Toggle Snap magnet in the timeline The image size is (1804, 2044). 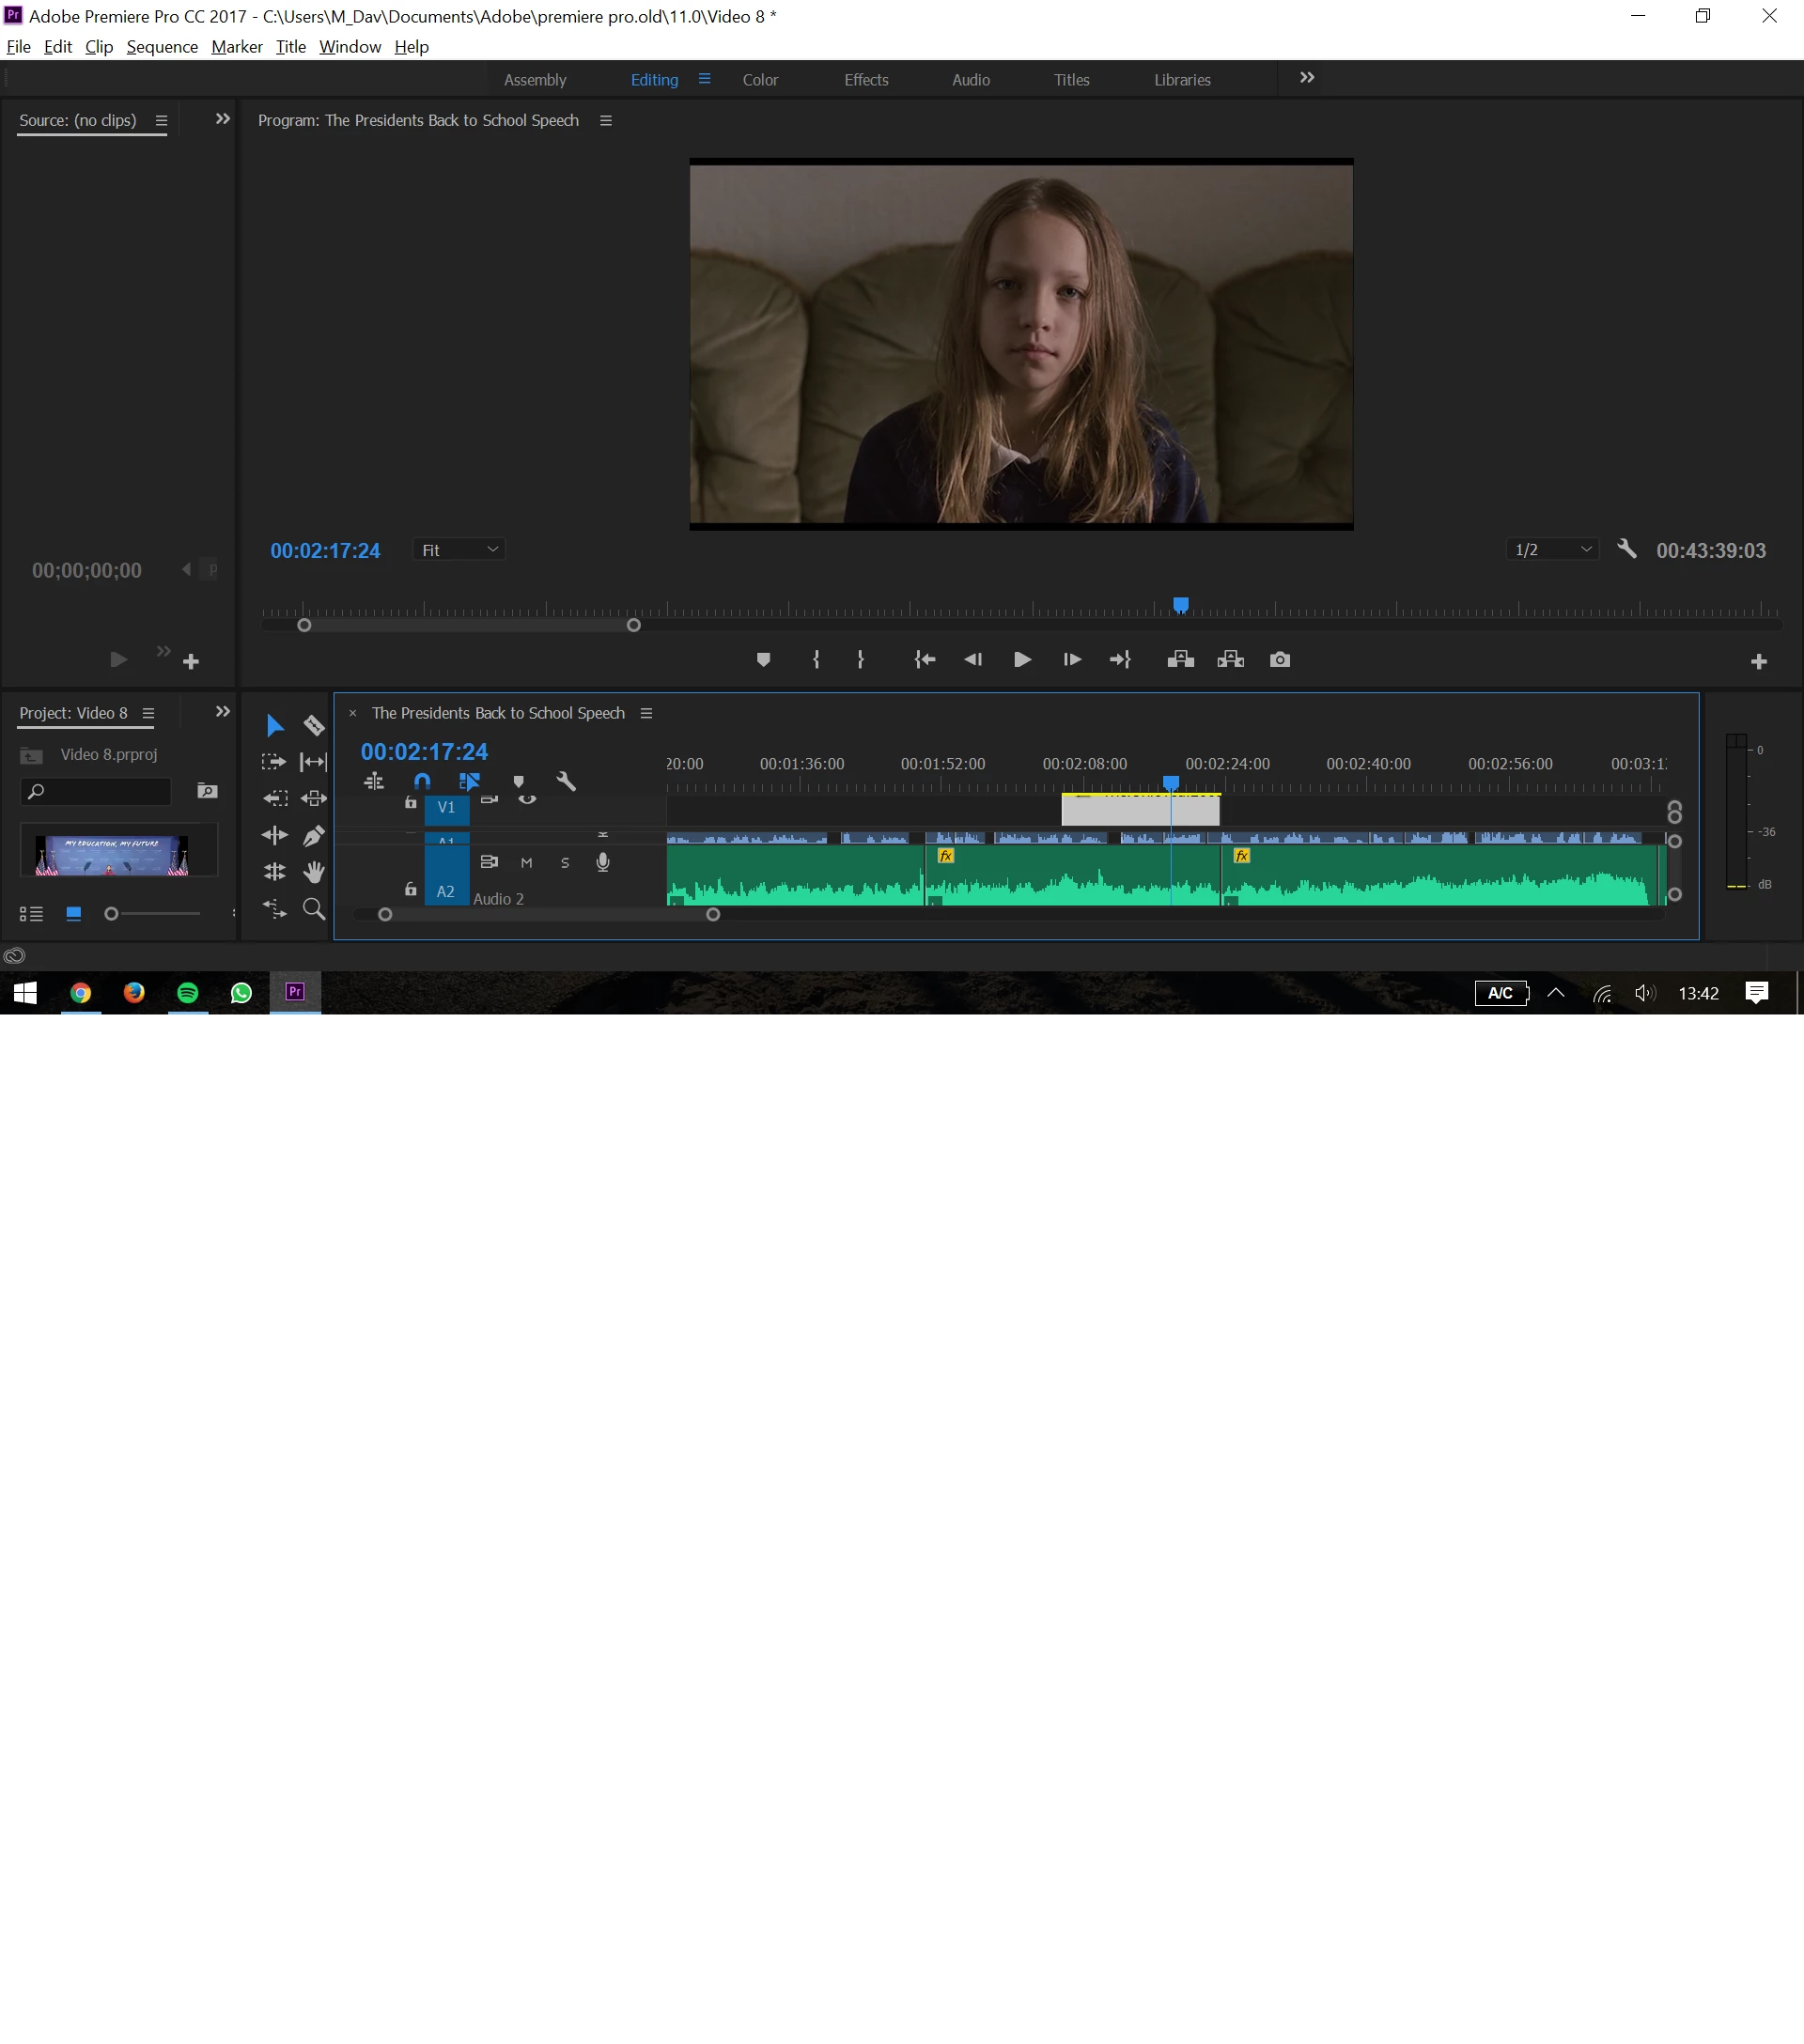(x=422, y=782)
